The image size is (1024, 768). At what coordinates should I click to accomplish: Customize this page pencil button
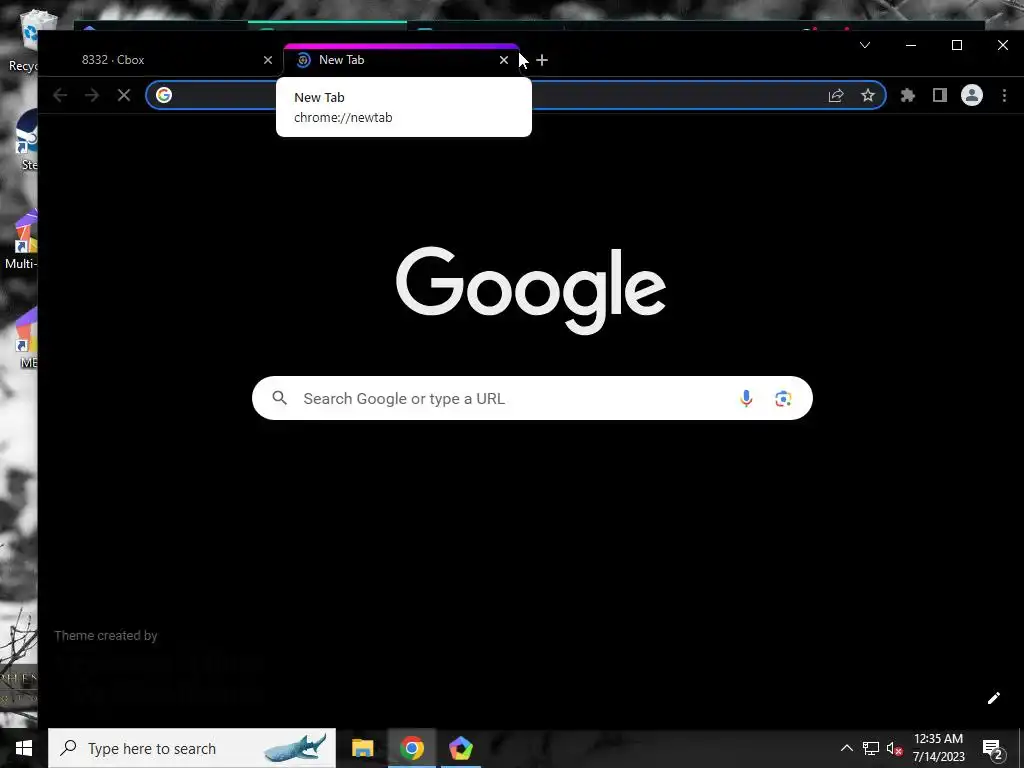click(993, 698)
